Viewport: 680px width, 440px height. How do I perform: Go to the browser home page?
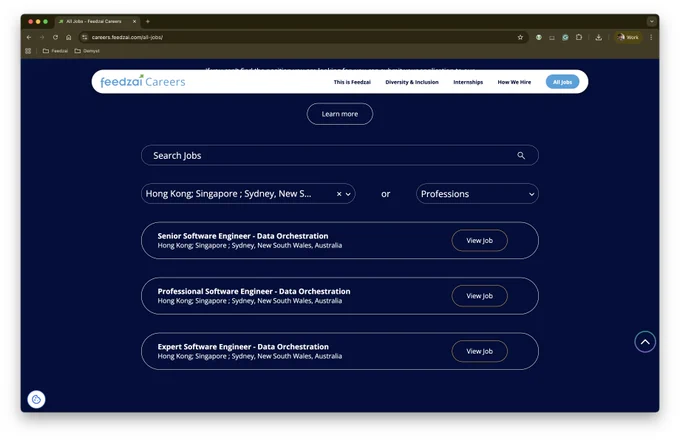pos(69,37)
